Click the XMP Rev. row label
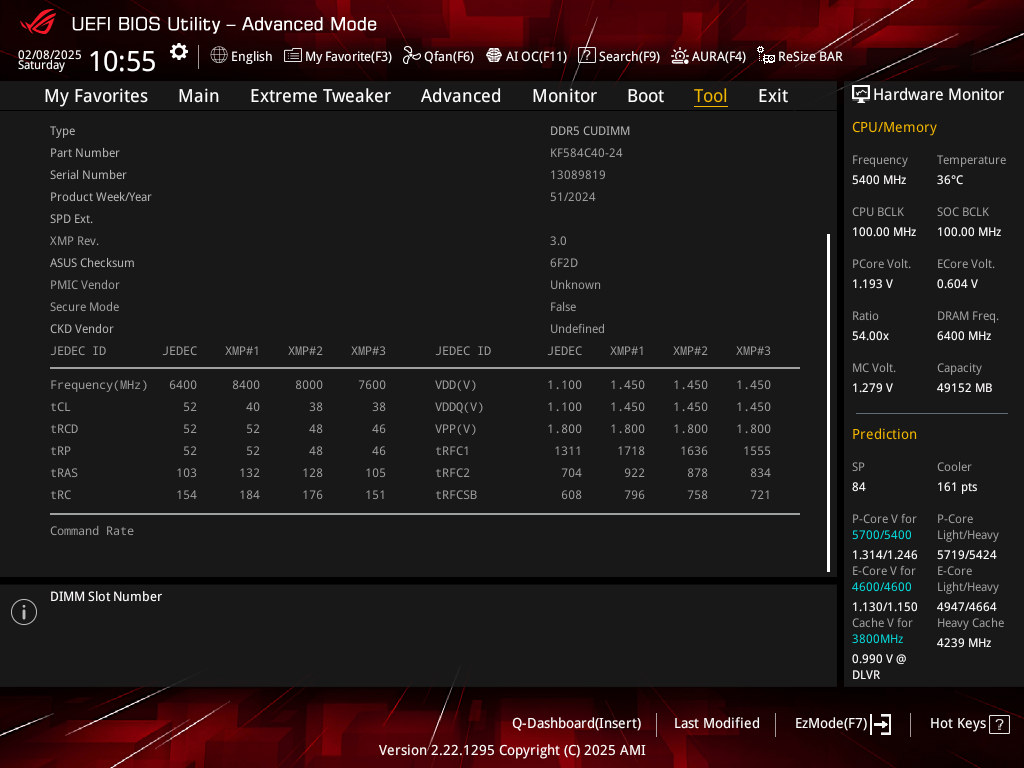 click(x=74, y=241)
